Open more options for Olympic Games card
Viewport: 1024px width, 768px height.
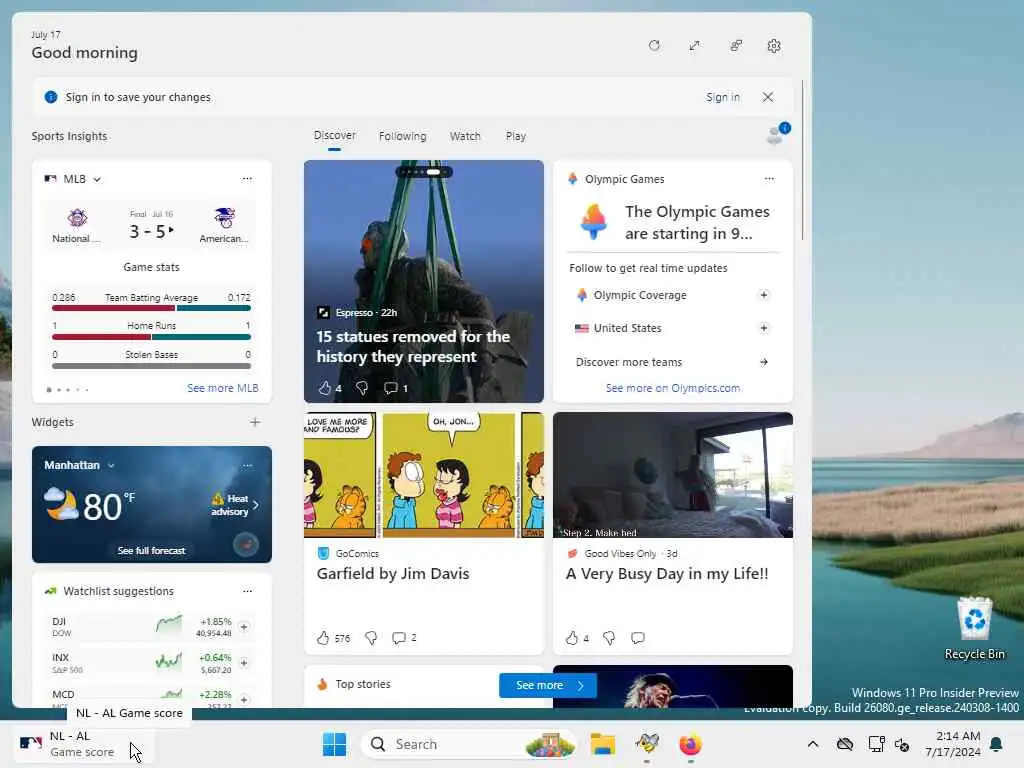click(769, 178)
